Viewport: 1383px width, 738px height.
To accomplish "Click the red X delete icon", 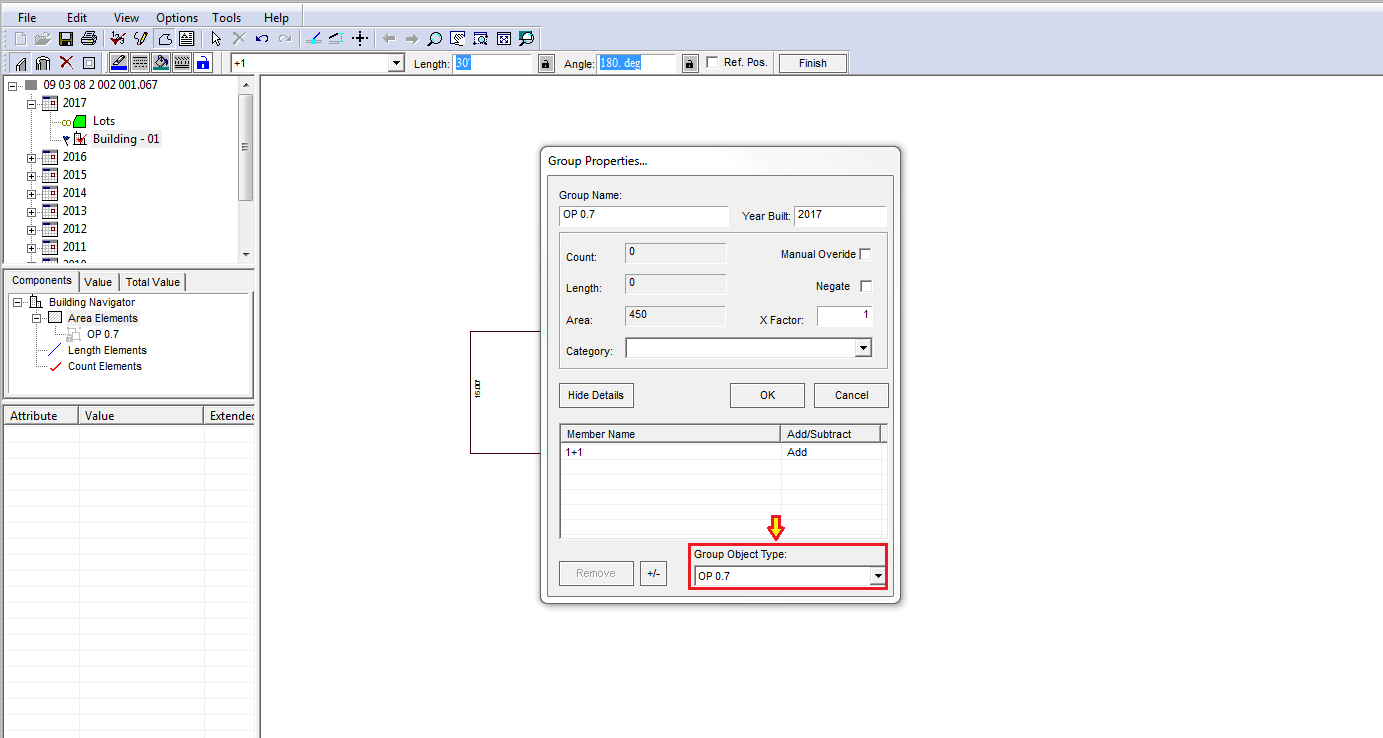I will (x=66, y=63).
